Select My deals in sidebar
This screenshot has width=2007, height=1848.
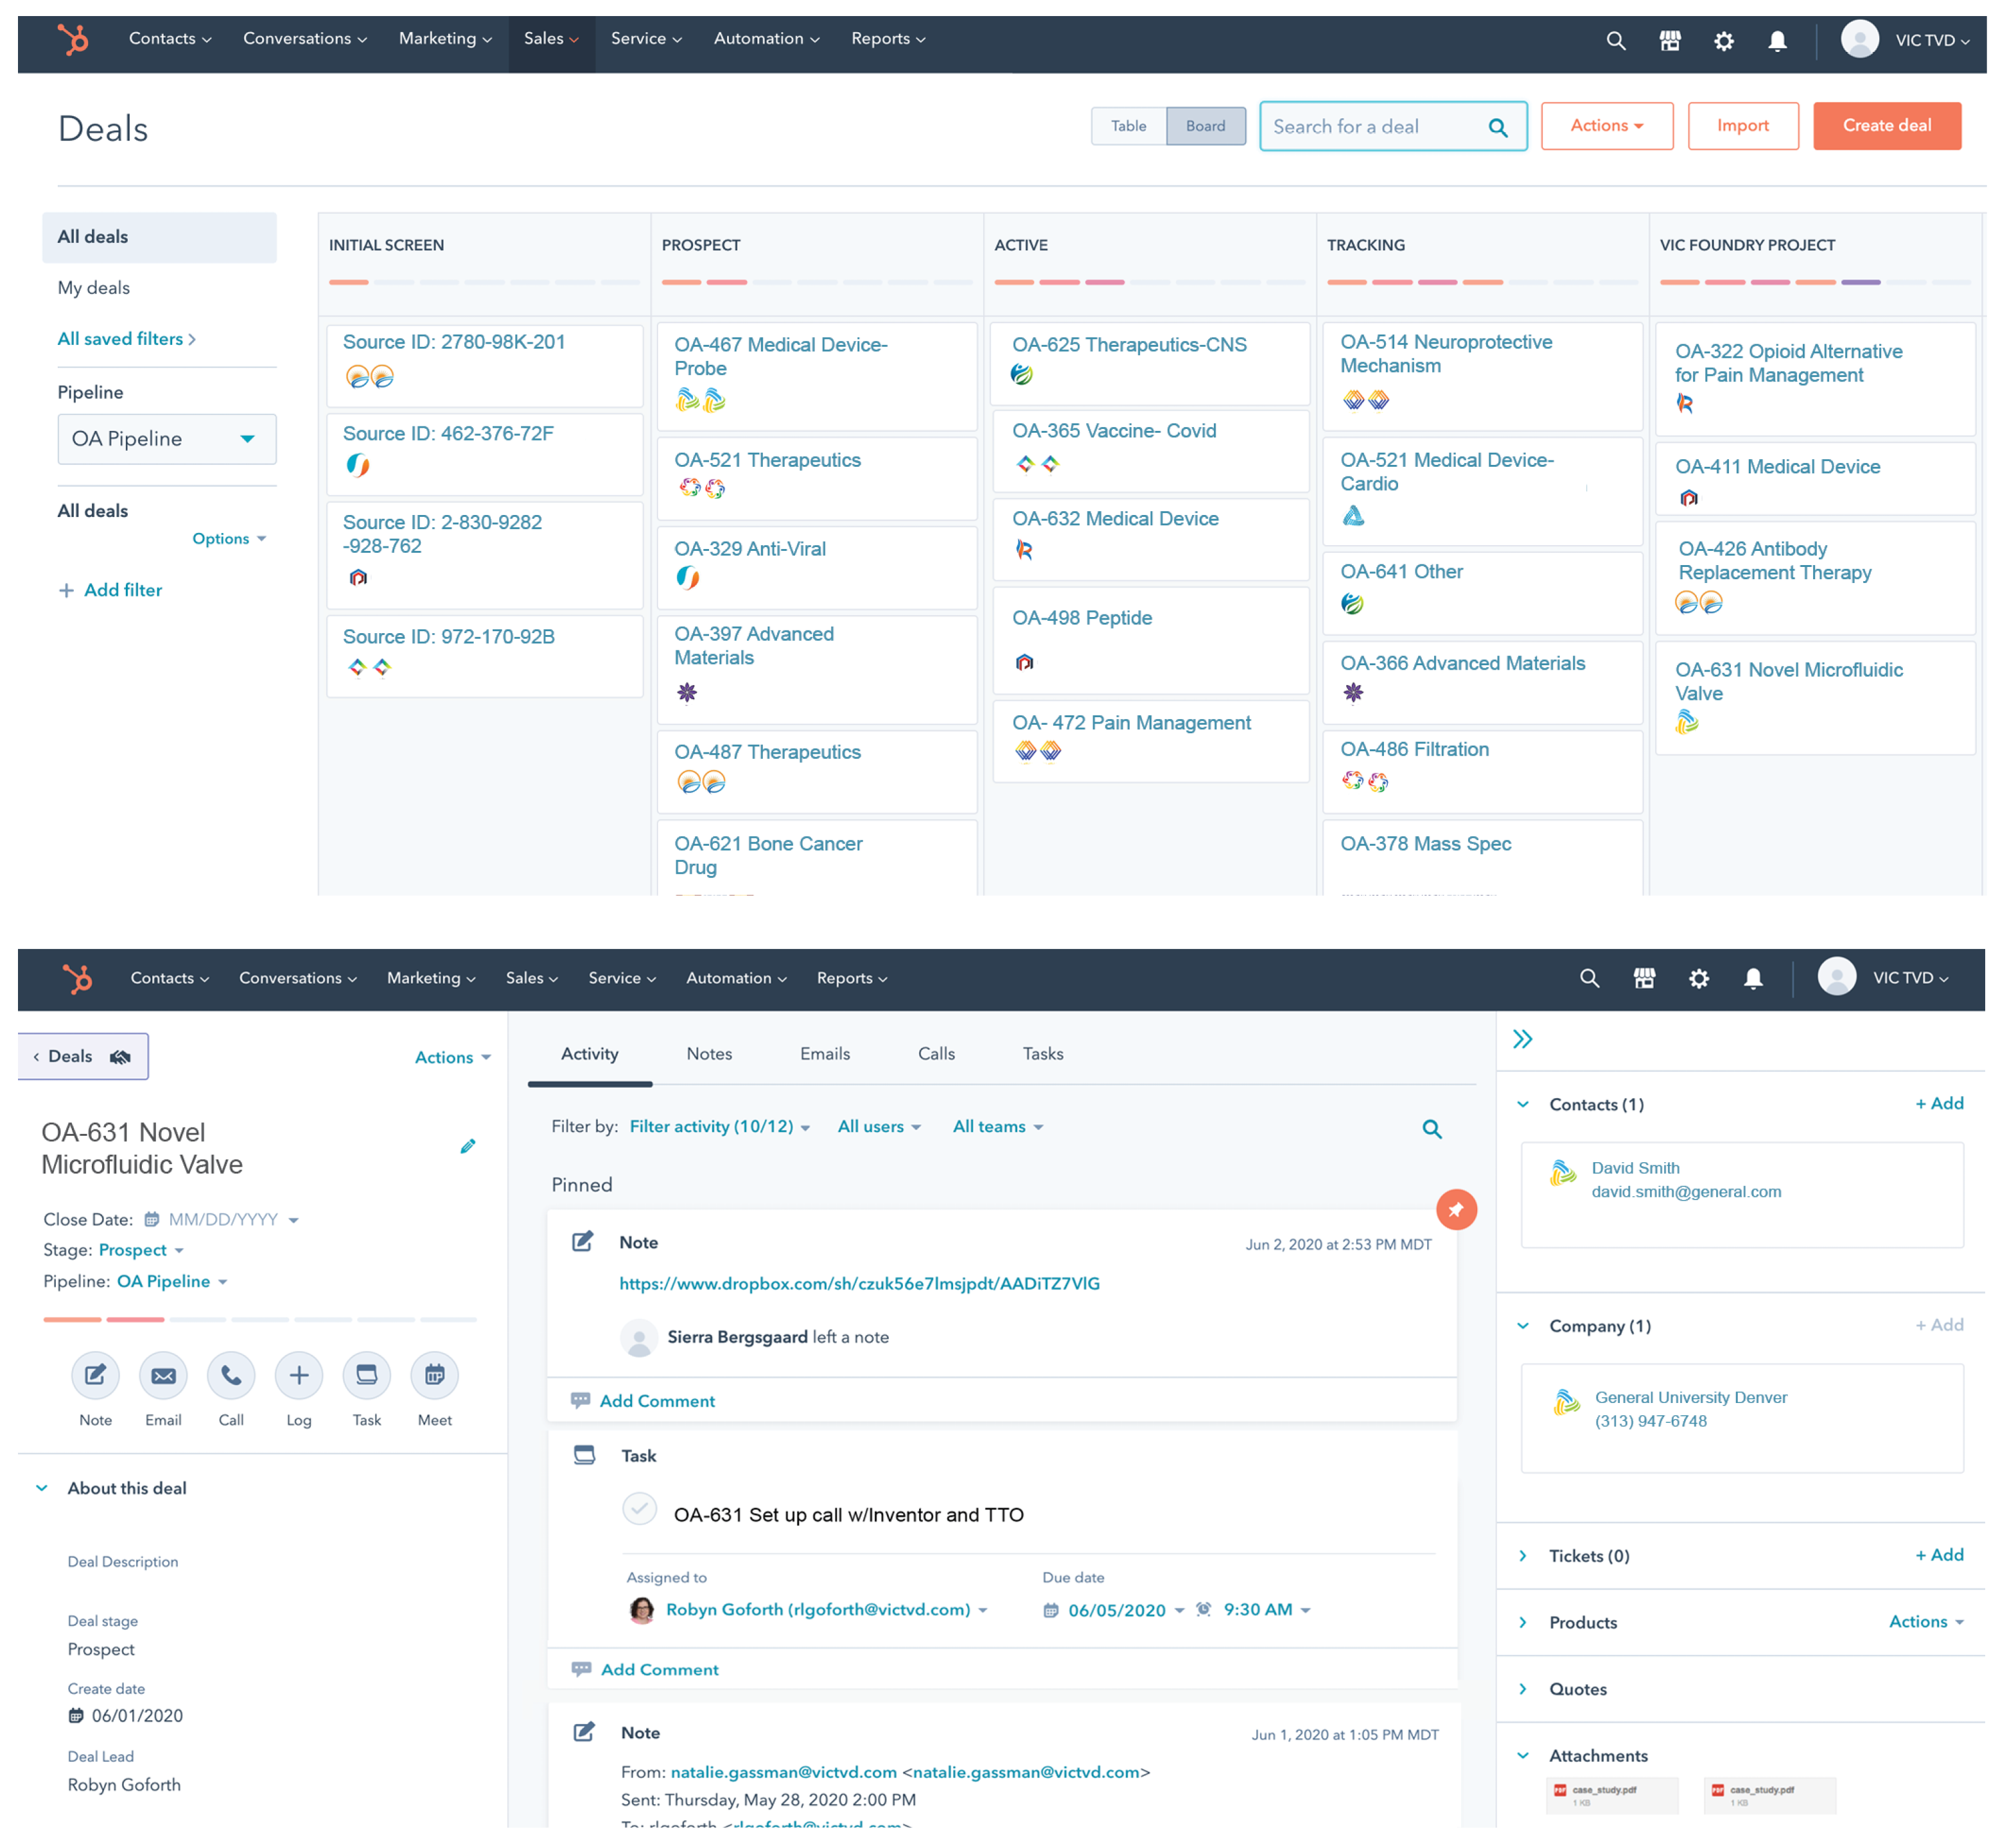[x=93, y=288]
